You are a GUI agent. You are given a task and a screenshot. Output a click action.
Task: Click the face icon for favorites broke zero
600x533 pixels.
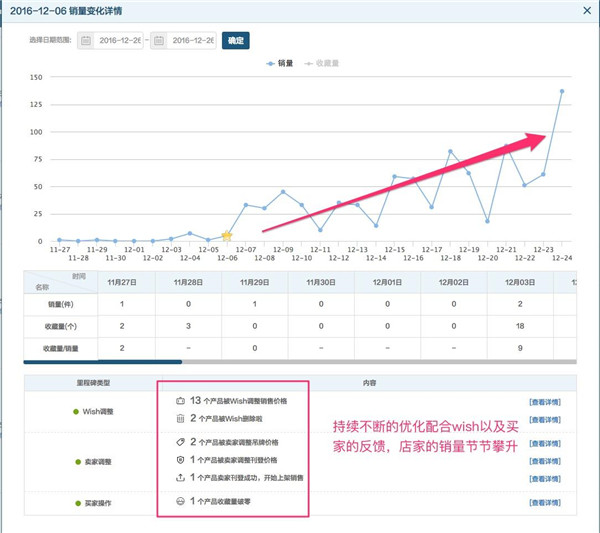coord(180,501)
